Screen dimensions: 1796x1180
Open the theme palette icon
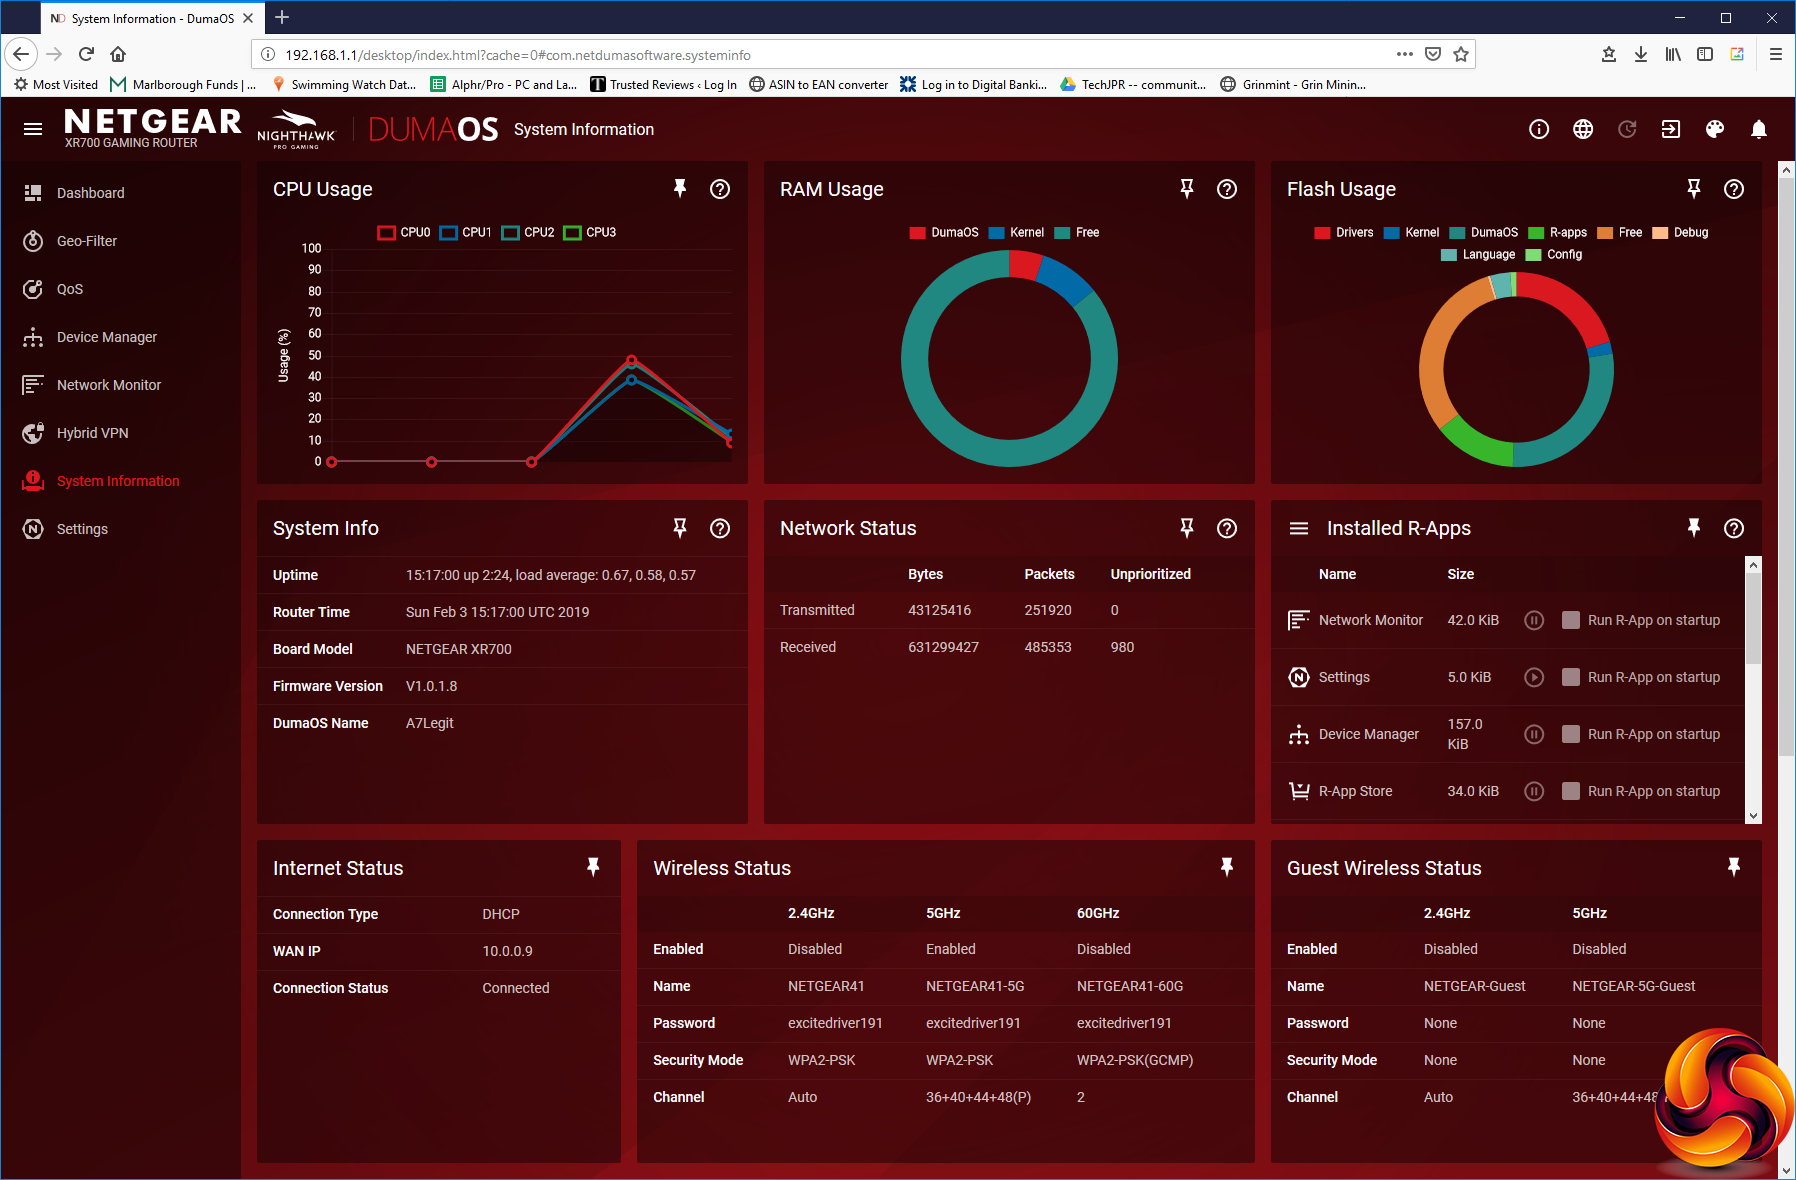(1714, 129)
